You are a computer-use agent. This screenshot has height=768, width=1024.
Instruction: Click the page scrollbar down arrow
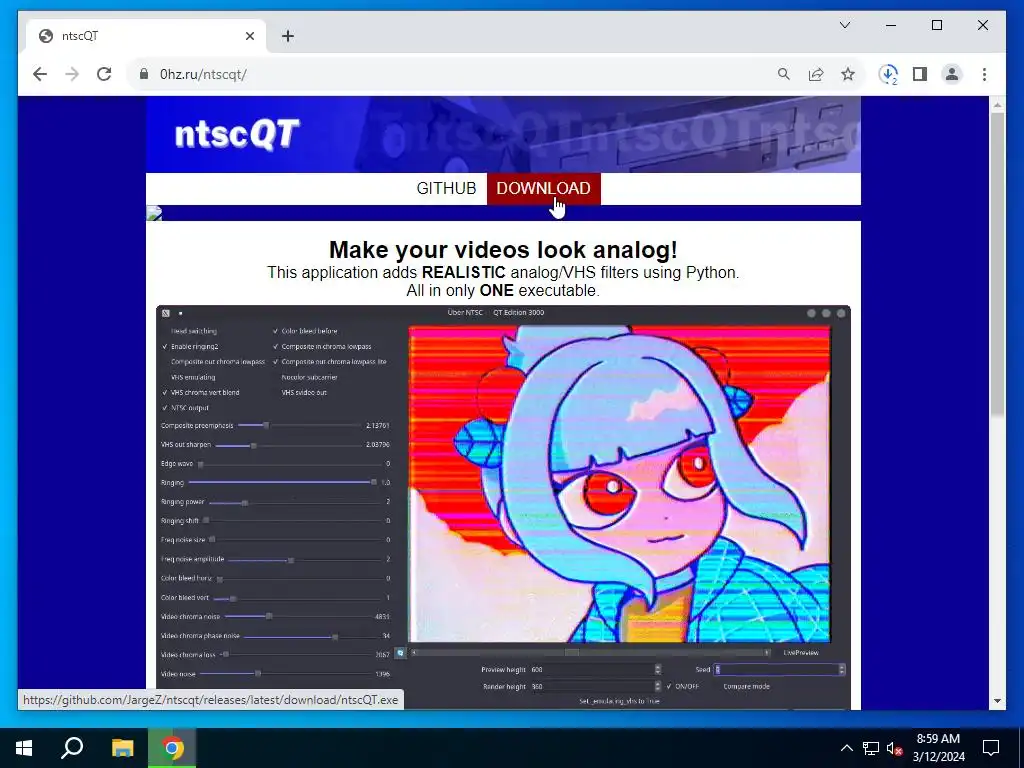(997, 701)
